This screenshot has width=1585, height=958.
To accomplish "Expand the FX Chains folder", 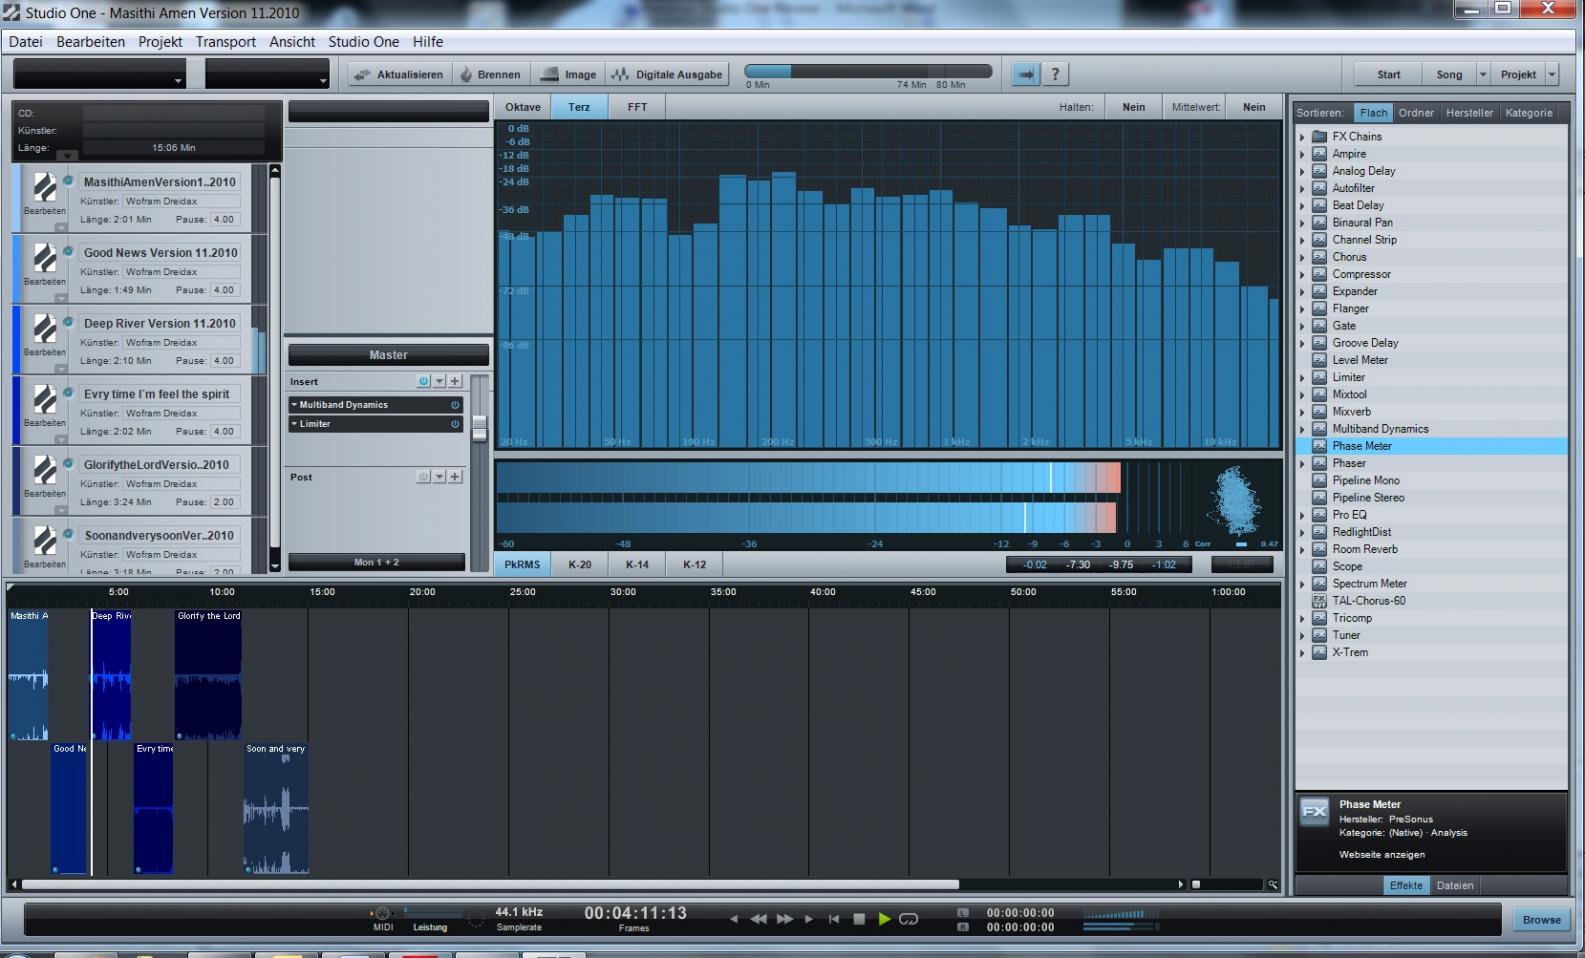I will [1302, 137].
